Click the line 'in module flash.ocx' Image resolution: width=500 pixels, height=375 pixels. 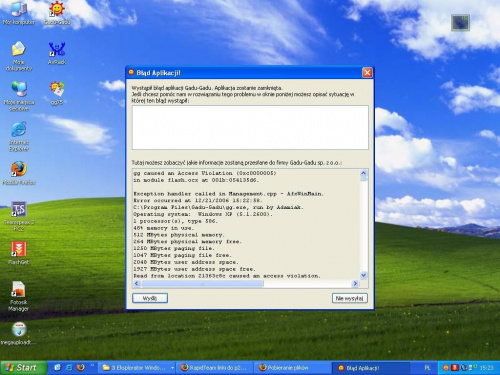(196, 180)
